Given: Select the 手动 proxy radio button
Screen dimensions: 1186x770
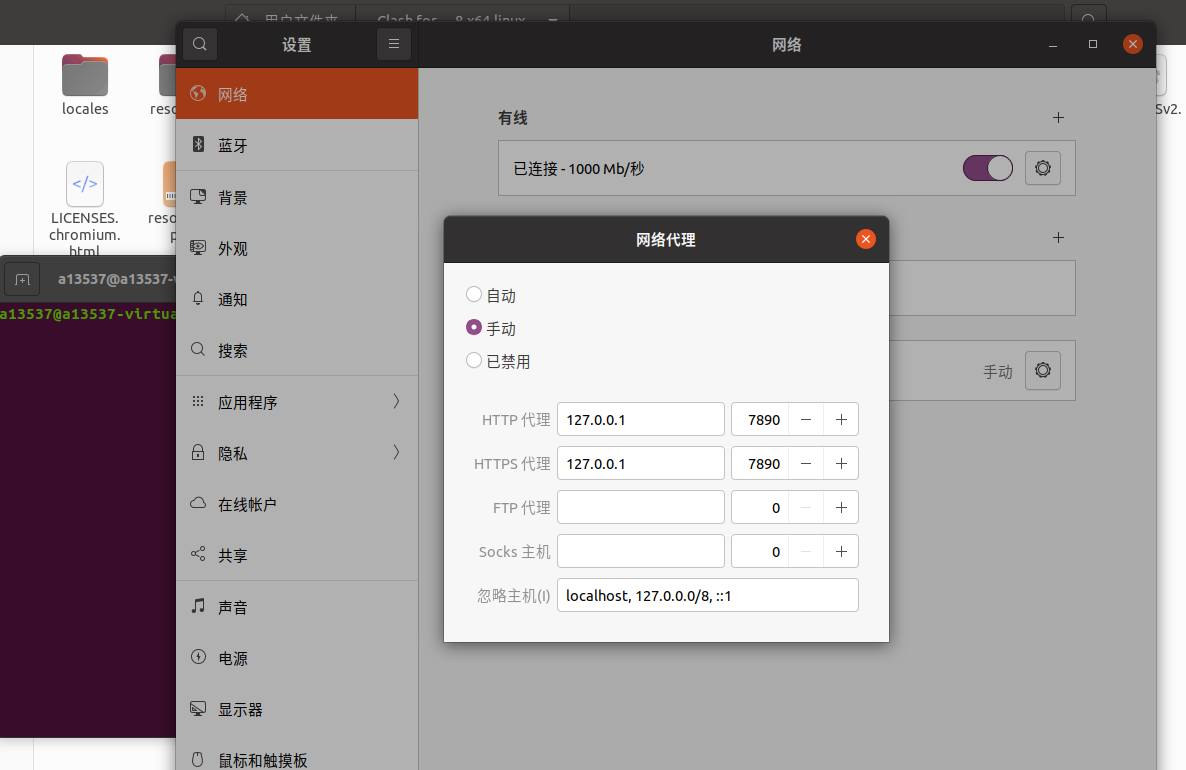Looking at the screenshot, I should 473,327.
